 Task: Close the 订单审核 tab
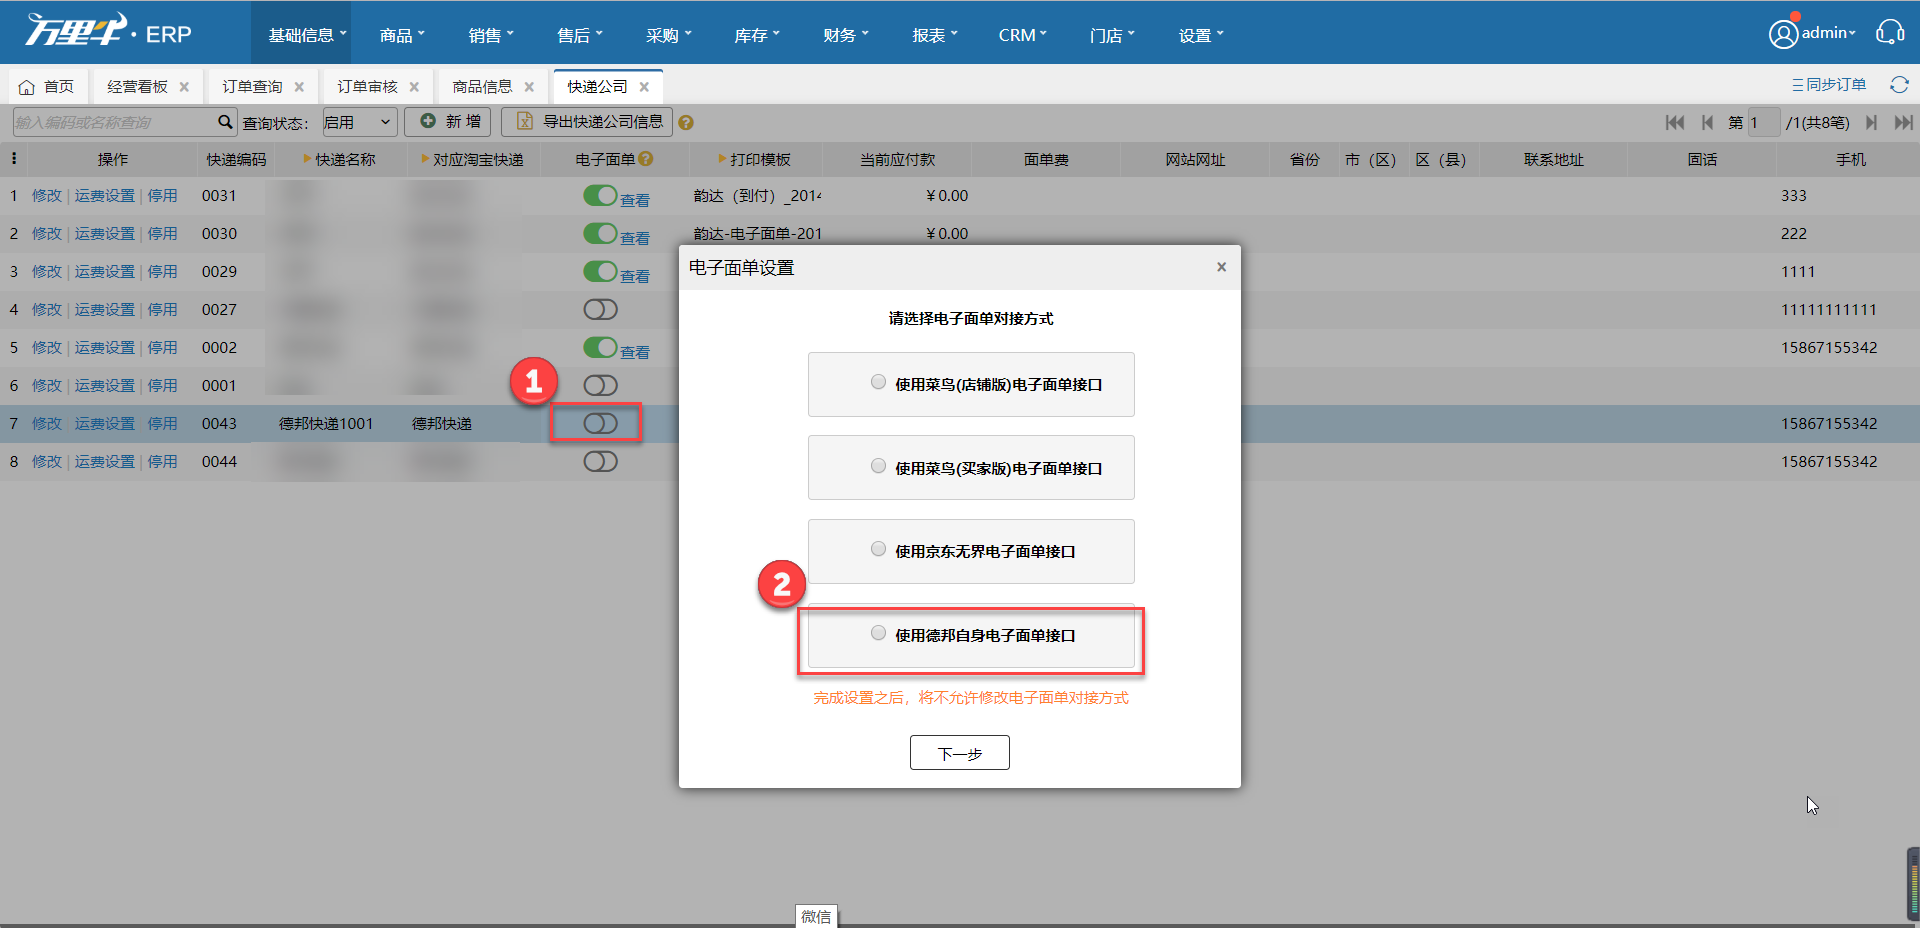click(x=414, y=87)
